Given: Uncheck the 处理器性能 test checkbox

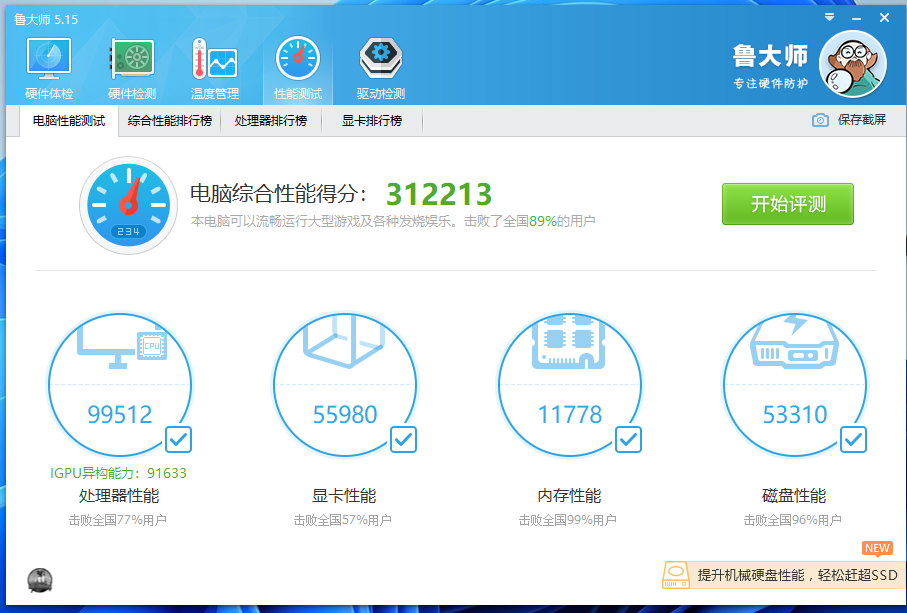Looking at the screenshot, I should pyautogui.click(x=178, y=439).
